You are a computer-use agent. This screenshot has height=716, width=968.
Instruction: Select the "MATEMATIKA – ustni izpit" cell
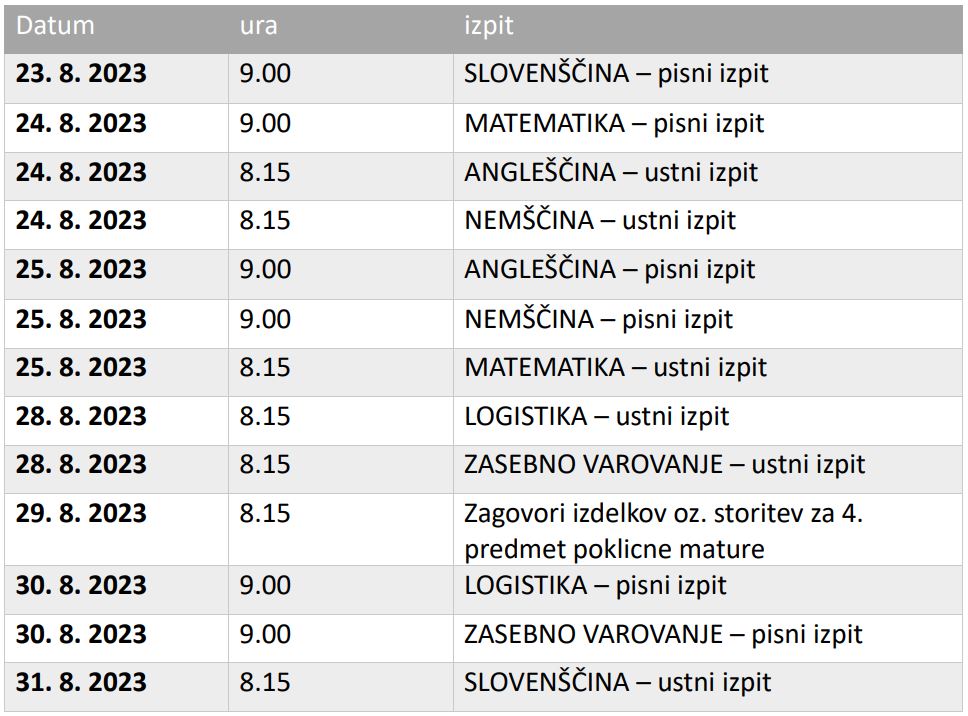(x=615, y=367)
